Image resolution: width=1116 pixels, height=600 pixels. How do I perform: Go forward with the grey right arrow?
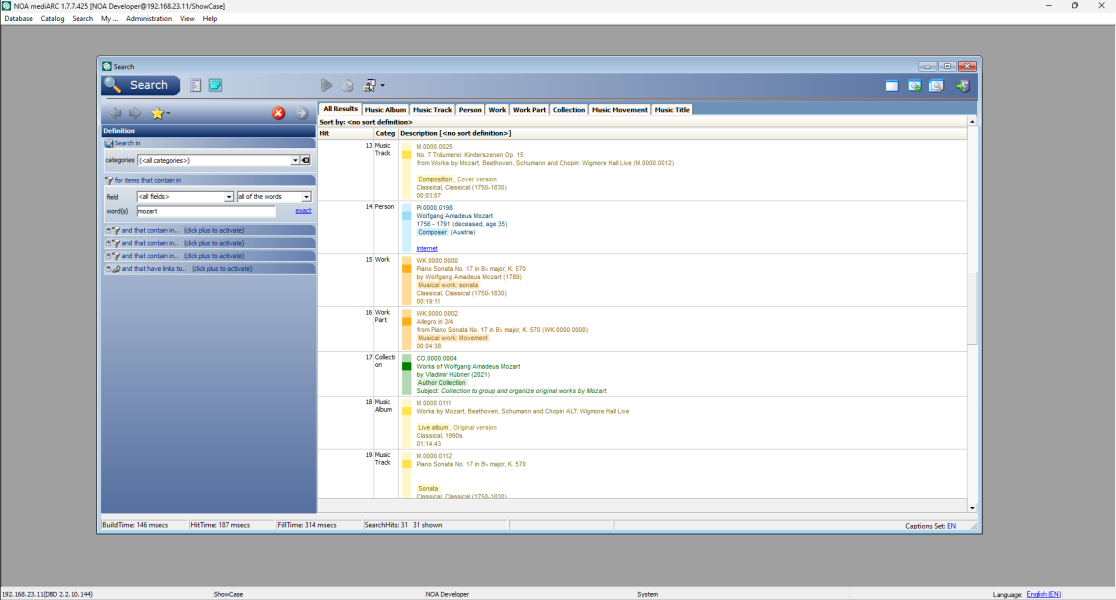135,112
